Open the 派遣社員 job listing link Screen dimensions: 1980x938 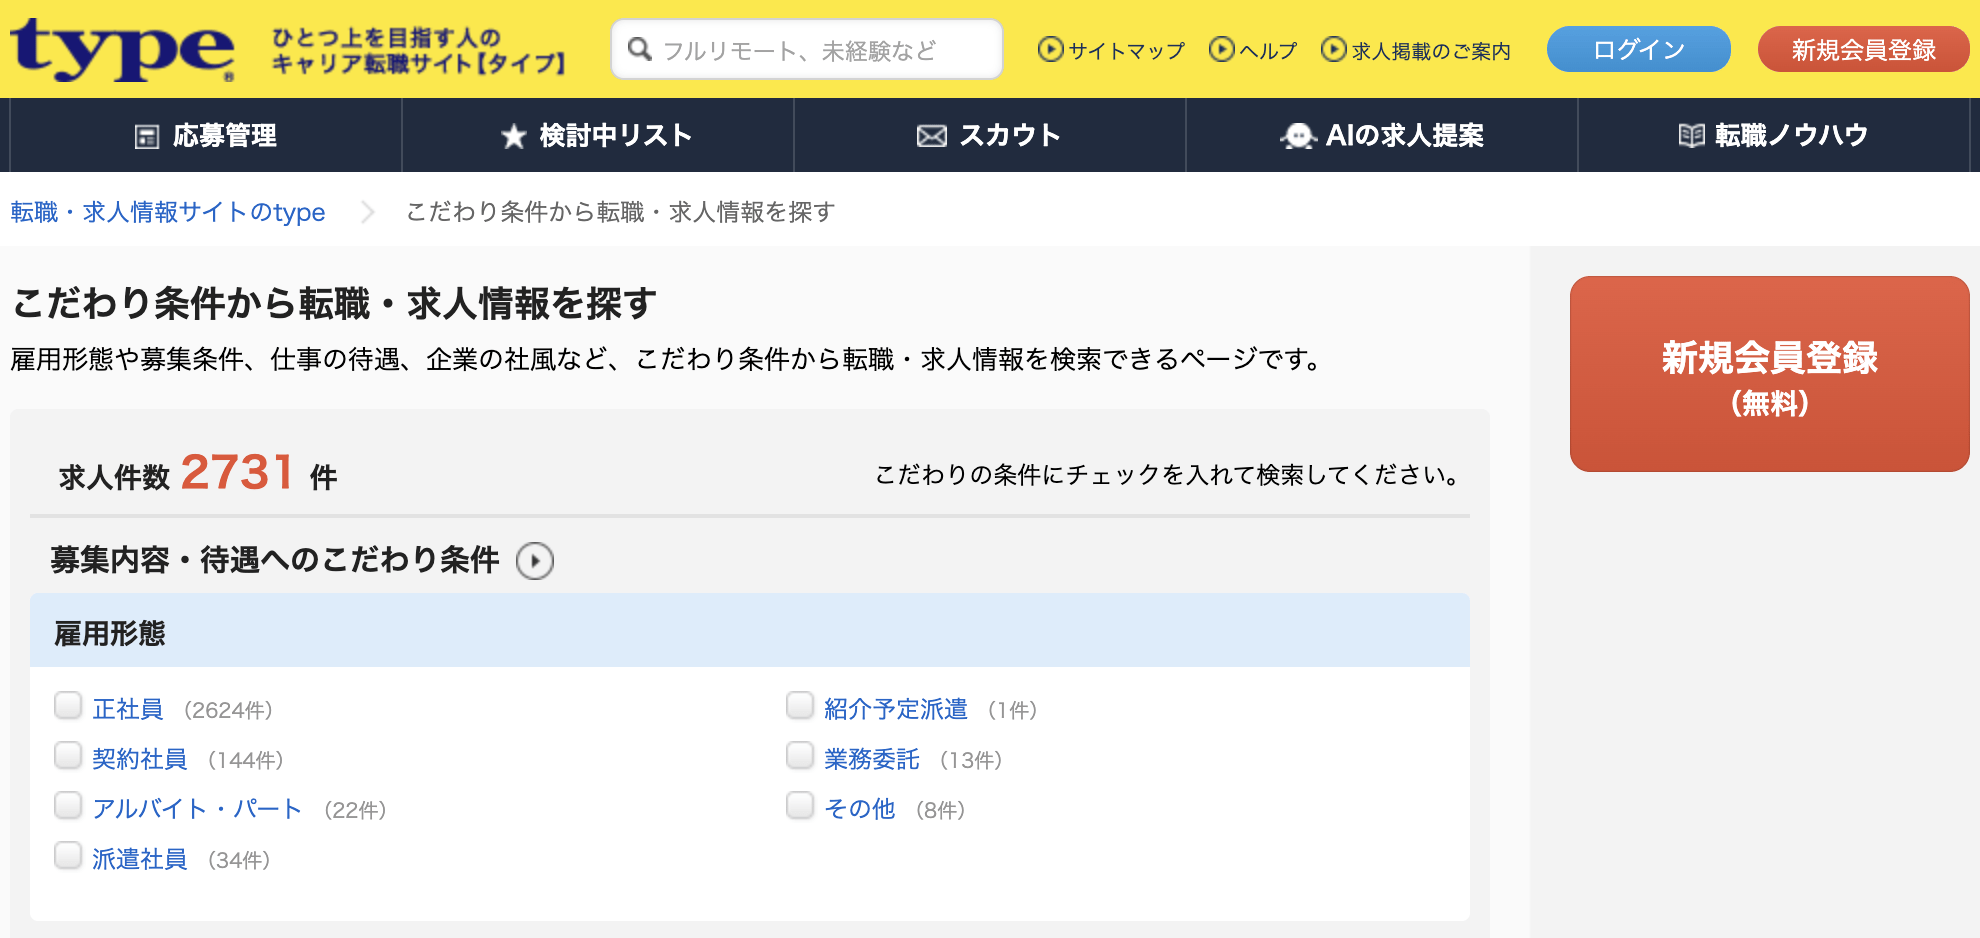[140, 859]
